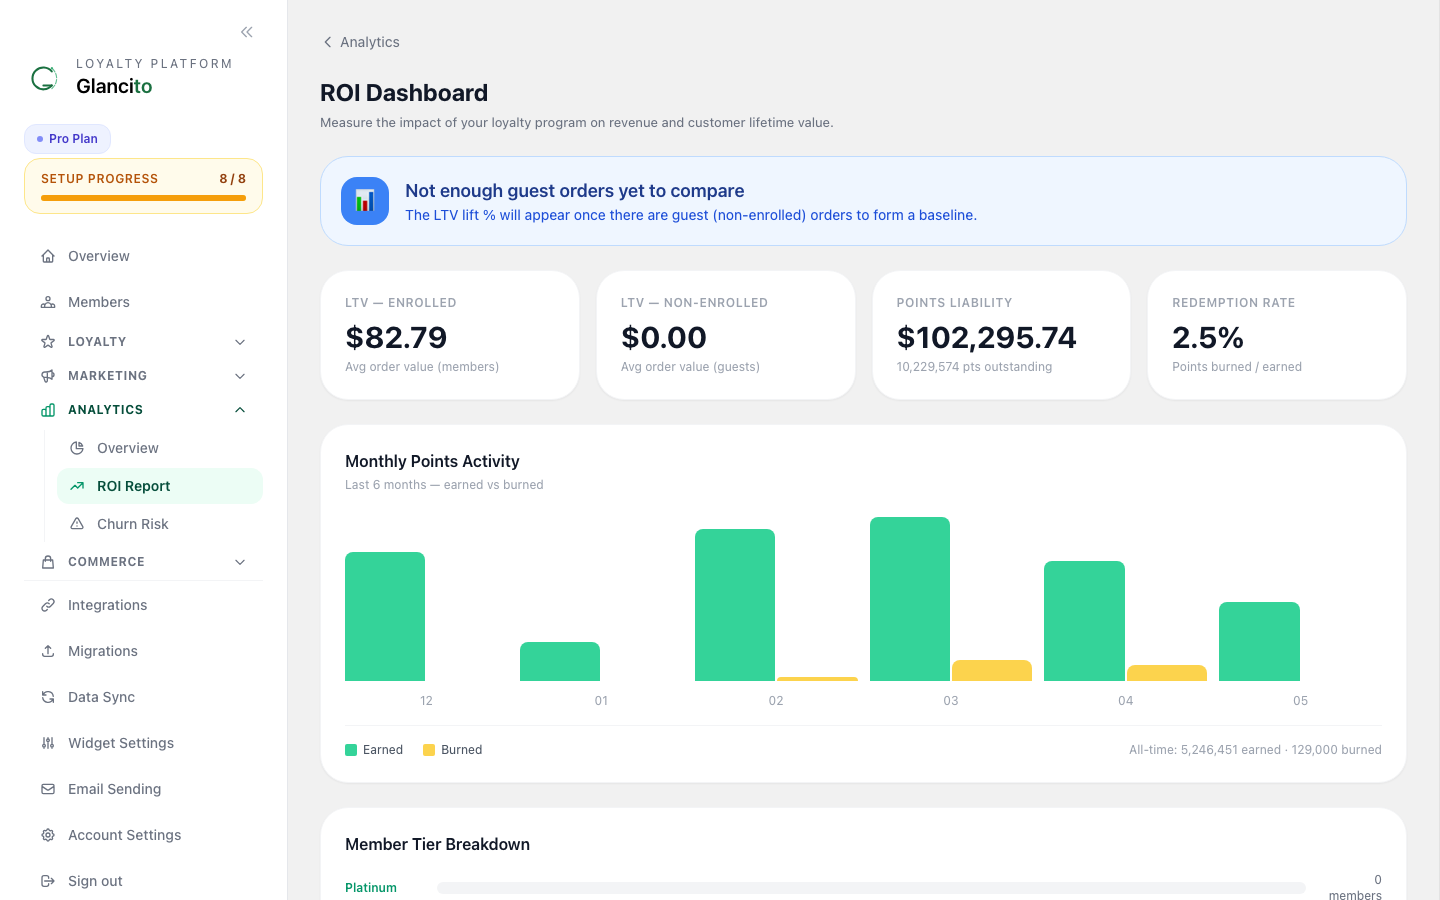Click the earned bar for month 05
Screen dimensions: 1440x900
tap(1259, 641)
